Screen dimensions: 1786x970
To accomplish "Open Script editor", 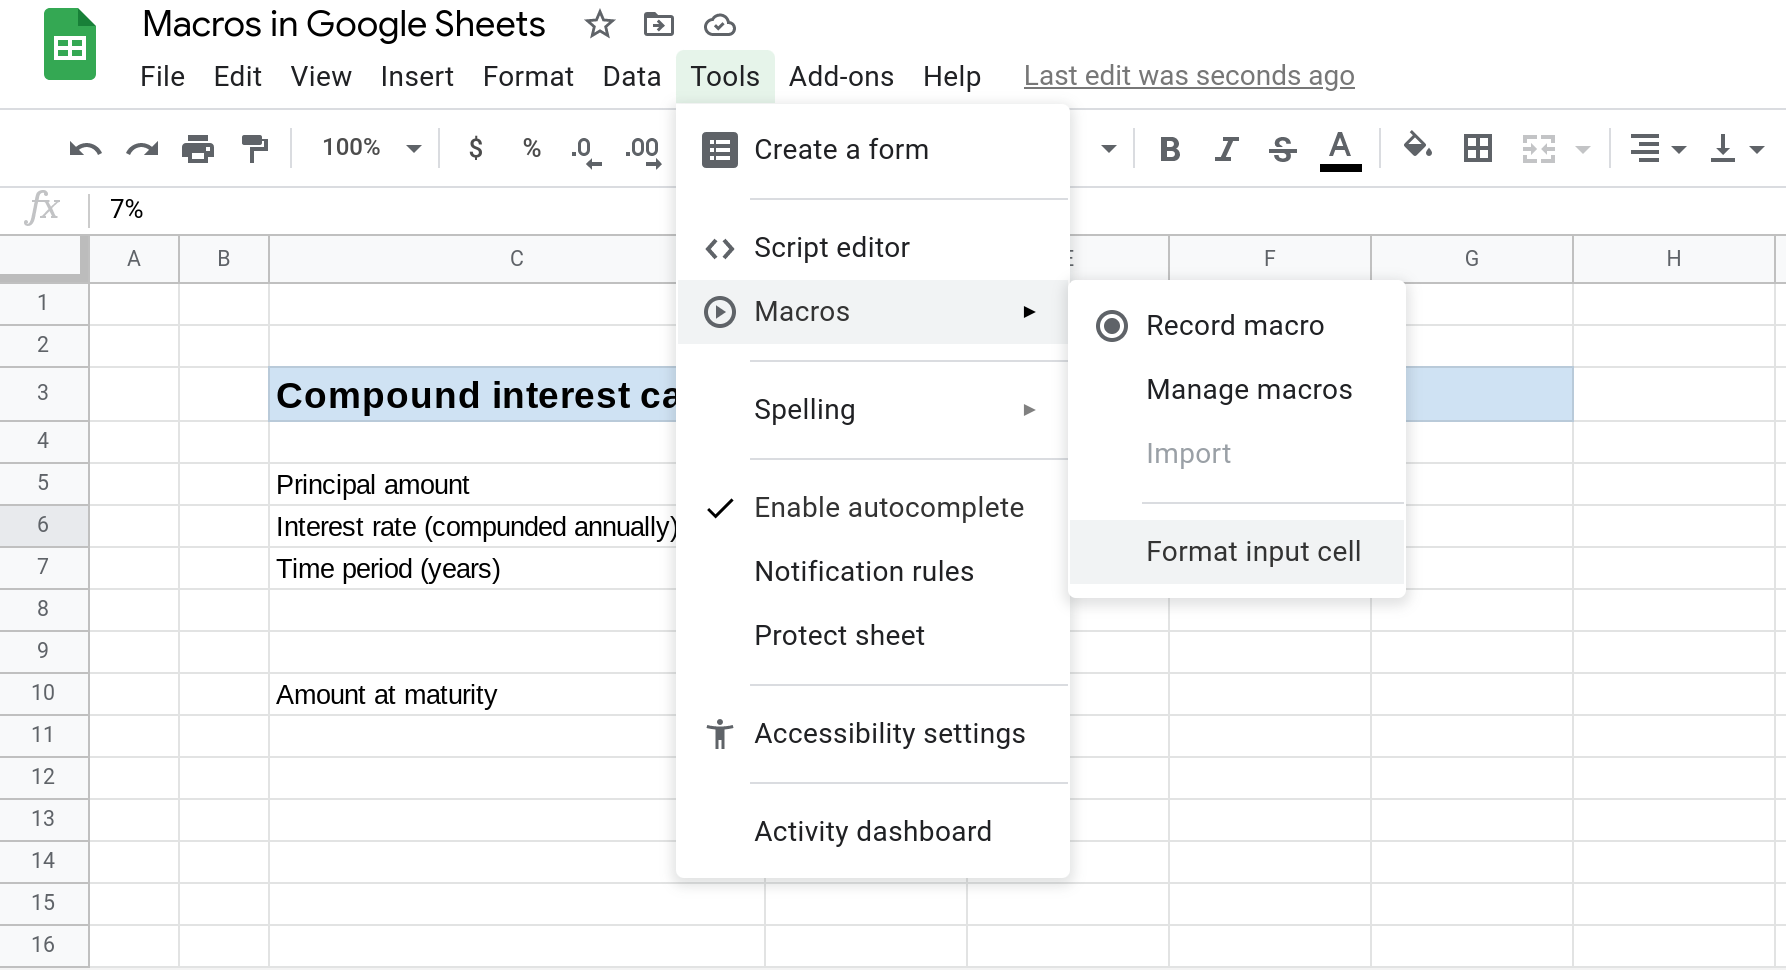I will click(x=873, y=248).
